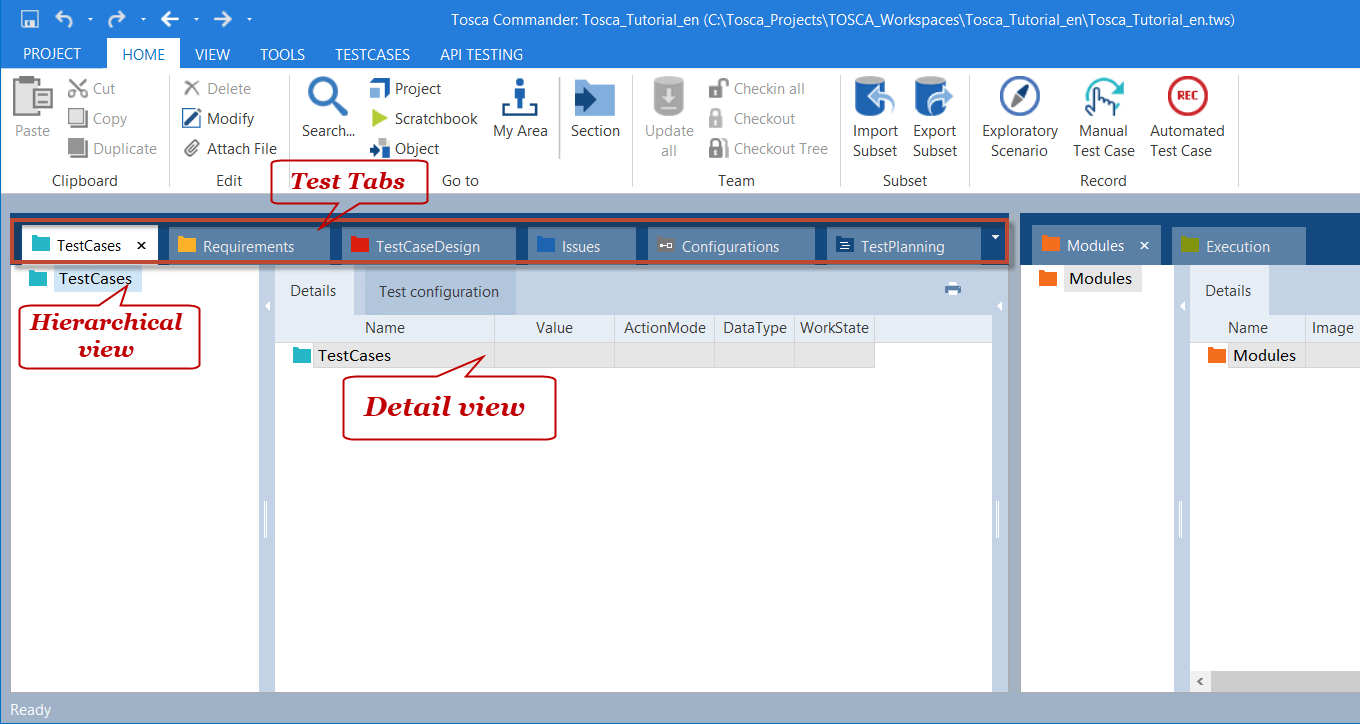
Task: Go to Object
Action: click(404, 148)
